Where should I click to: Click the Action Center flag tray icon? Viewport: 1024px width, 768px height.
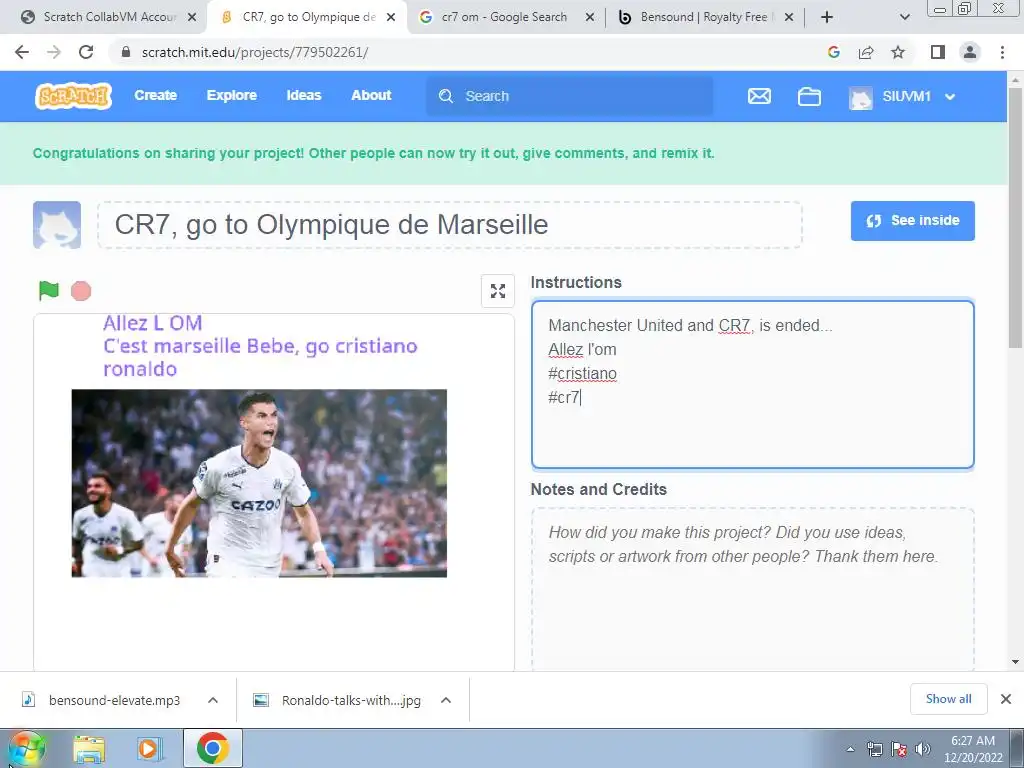pyautogui.click(x=899, y=749)
